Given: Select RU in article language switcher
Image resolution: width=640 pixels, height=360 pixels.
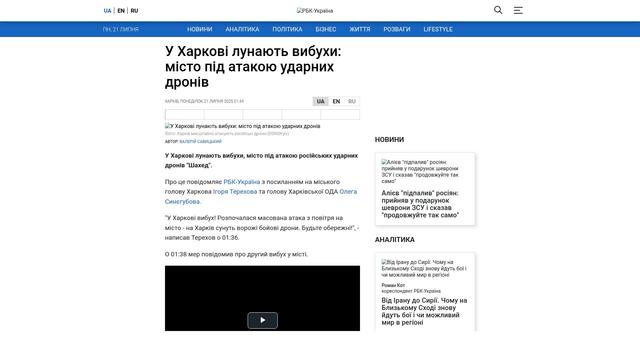Looking at the screenshot, I should pyautogui.click(x=352, y=101).
